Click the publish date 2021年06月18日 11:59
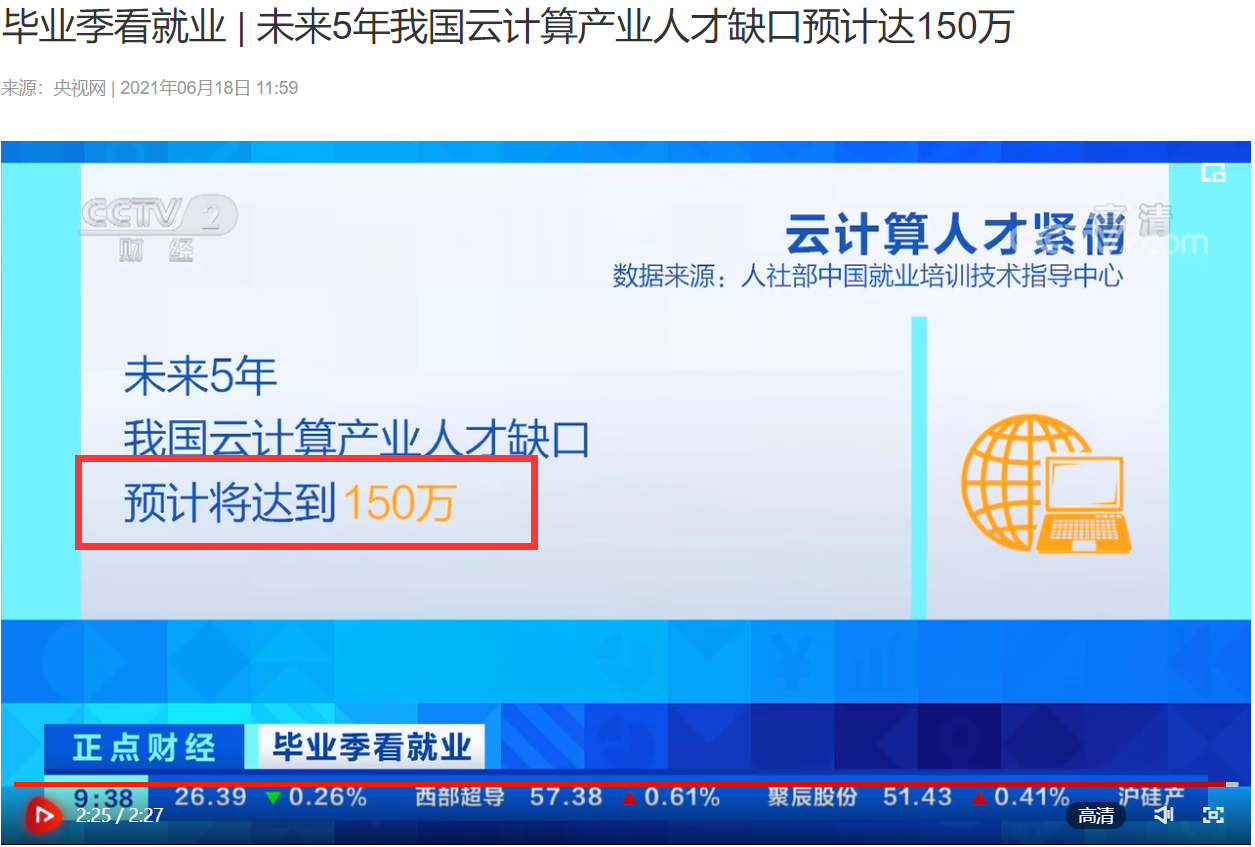 point(209,88)
